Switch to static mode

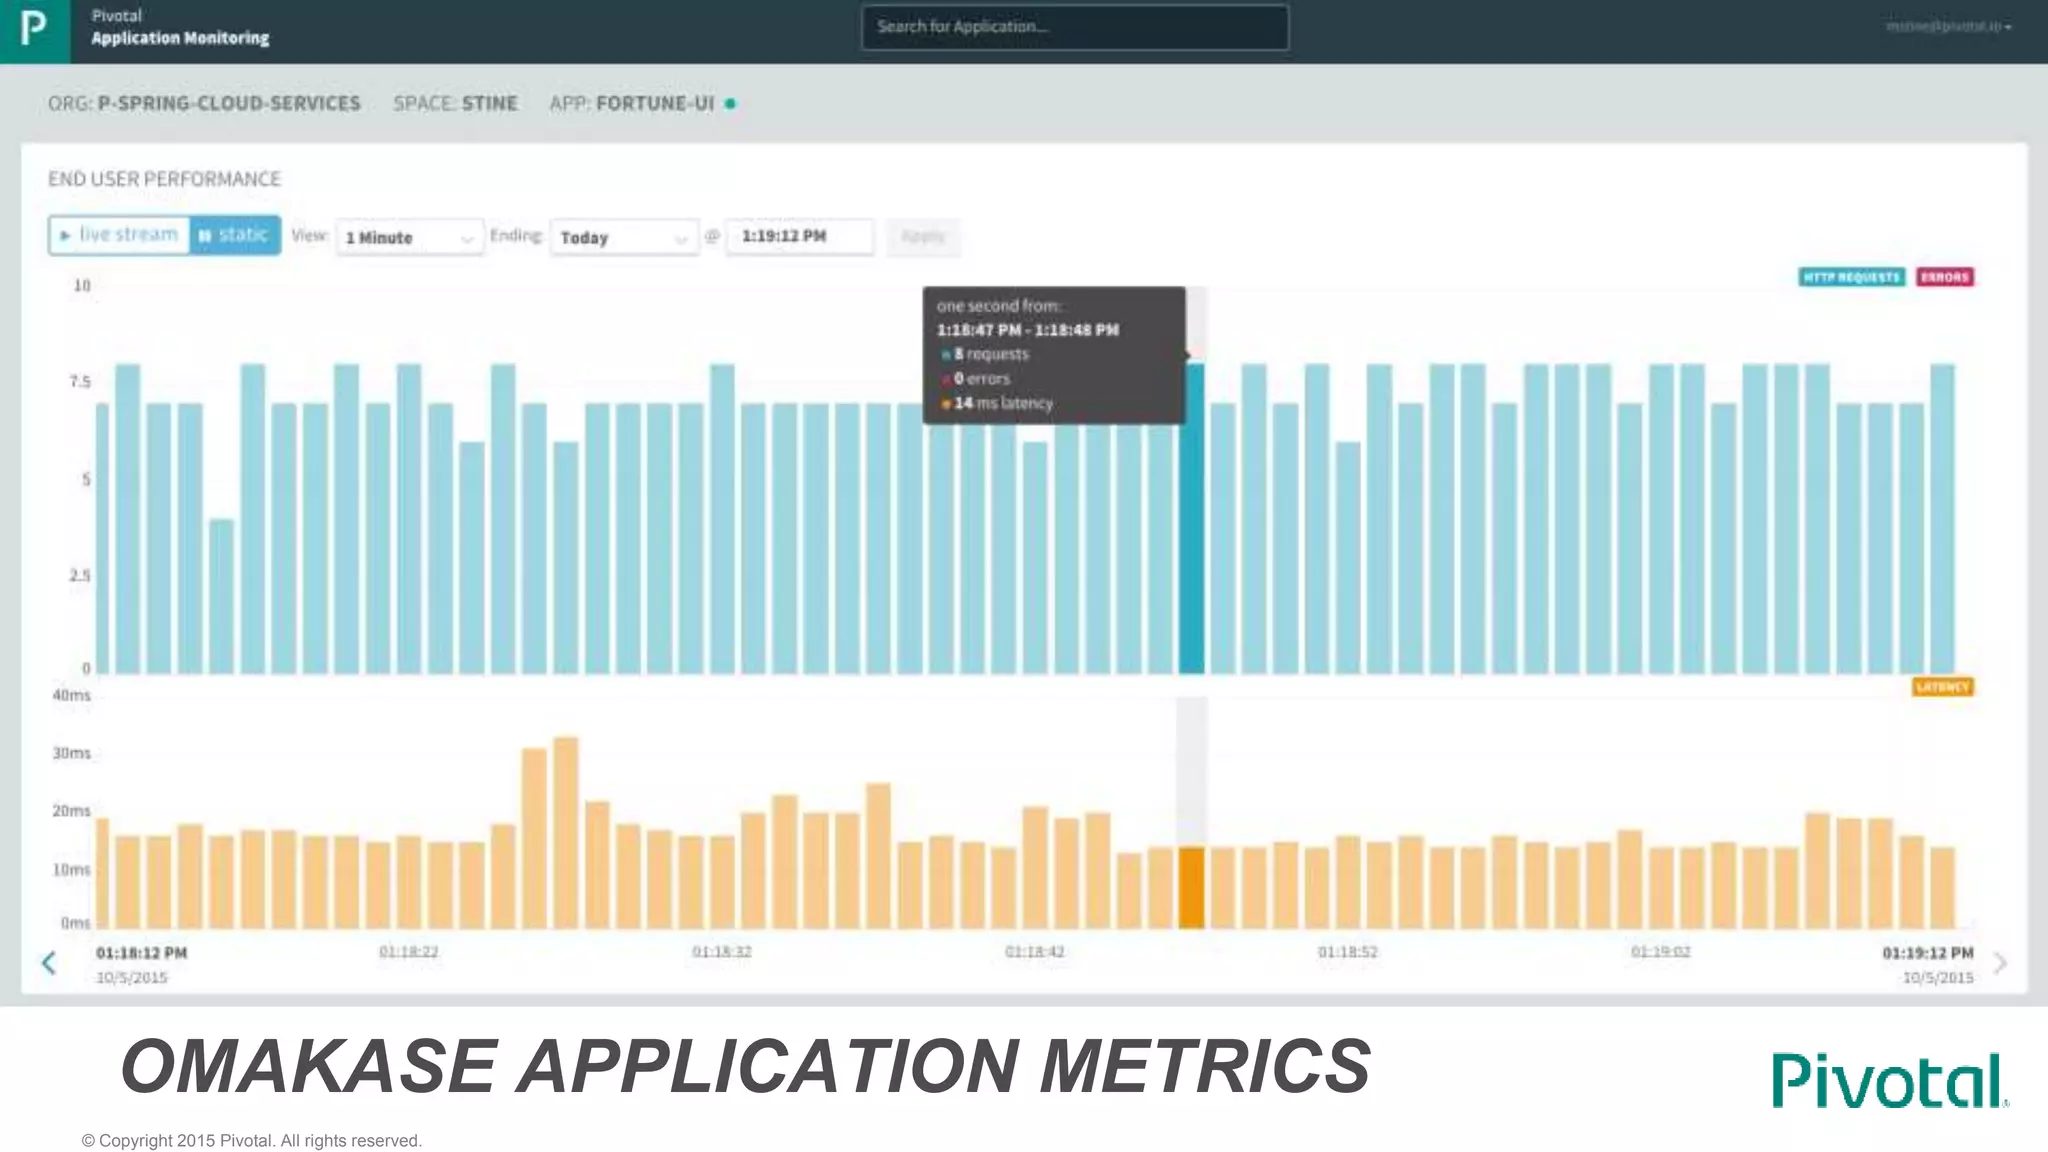[x=234, y=235]
